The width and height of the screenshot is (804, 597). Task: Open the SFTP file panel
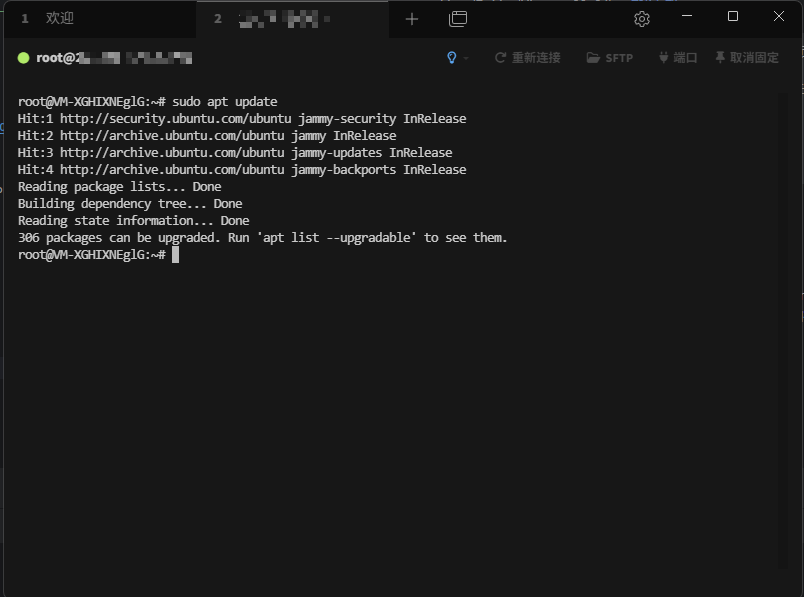(610, 58)
